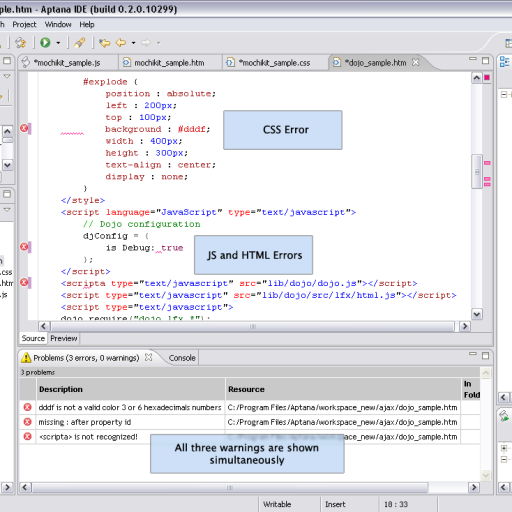Screen dimensions: 512x512
Task: Open the Forward navigation history dropdown
Action: (x=159, y=43)
